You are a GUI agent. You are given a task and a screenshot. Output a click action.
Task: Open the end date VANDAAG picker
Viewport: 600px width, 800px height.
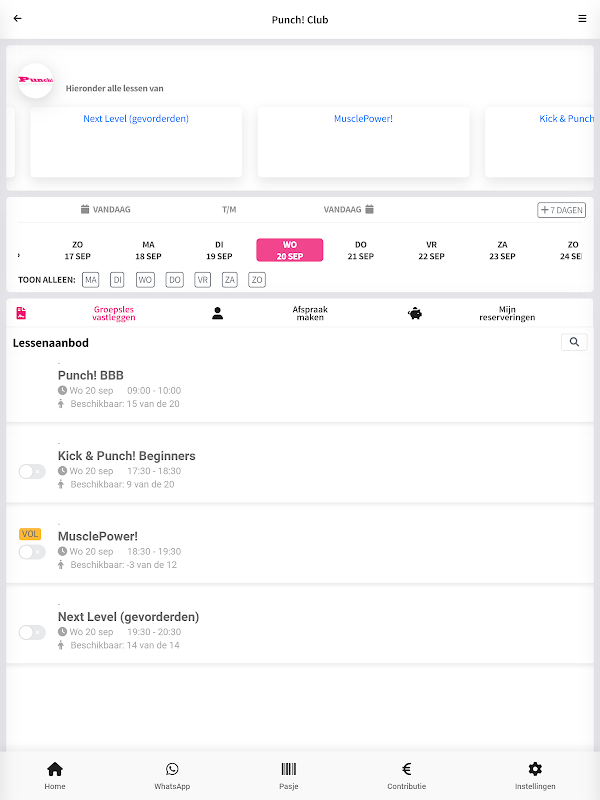pyautogui.click(x=348, y=210)
